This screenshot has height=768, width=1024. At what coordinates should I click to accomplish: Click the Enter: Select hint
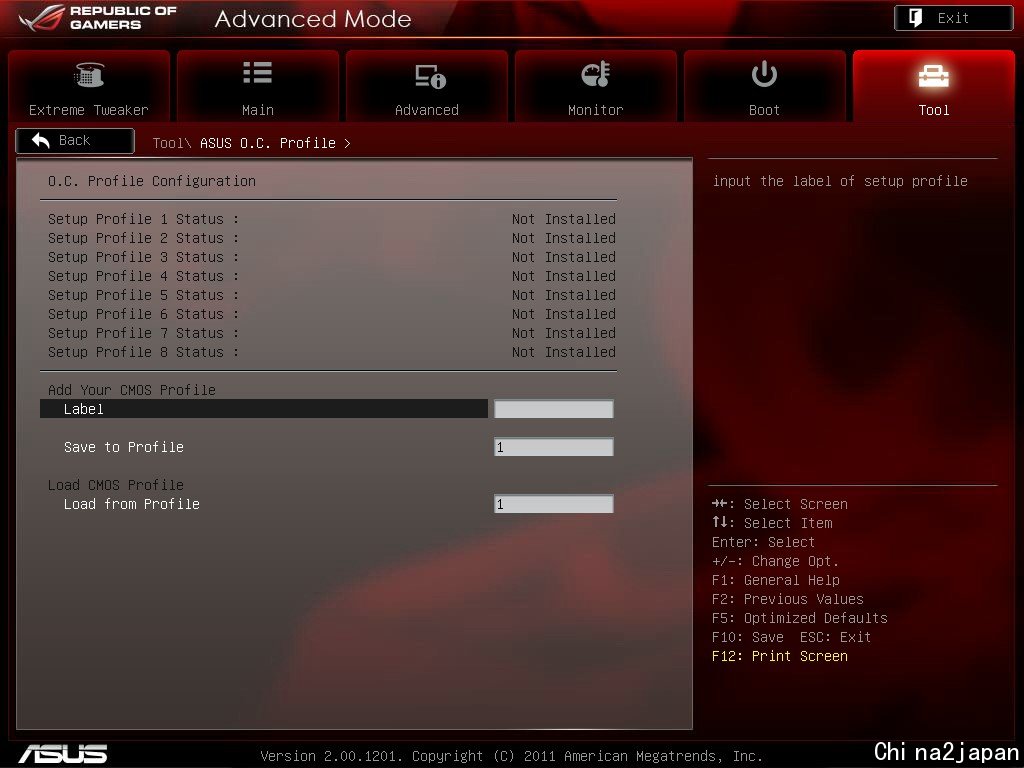763,542
